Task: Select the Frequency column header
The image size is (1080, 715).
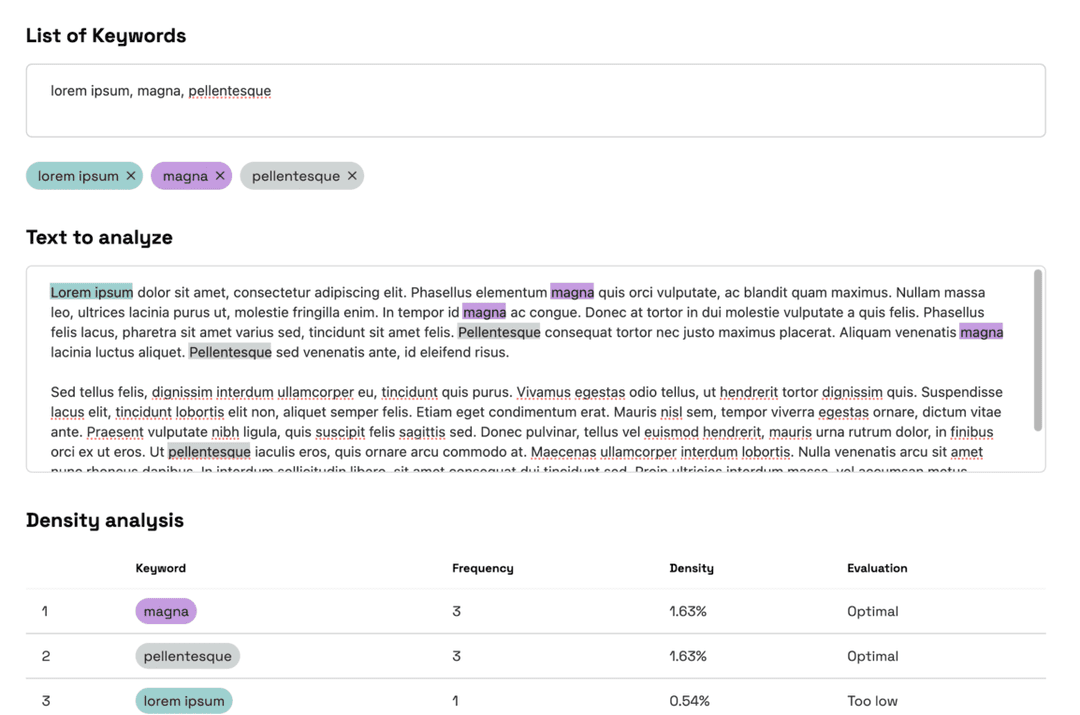Action: pos(482,568)
